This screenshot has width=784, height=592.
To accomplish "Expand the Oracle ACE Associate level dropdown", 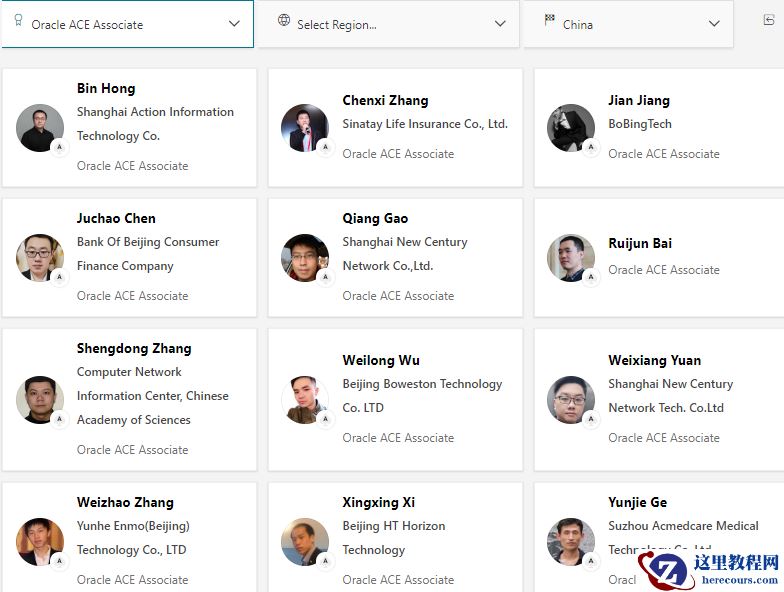I will coord(234,24).
